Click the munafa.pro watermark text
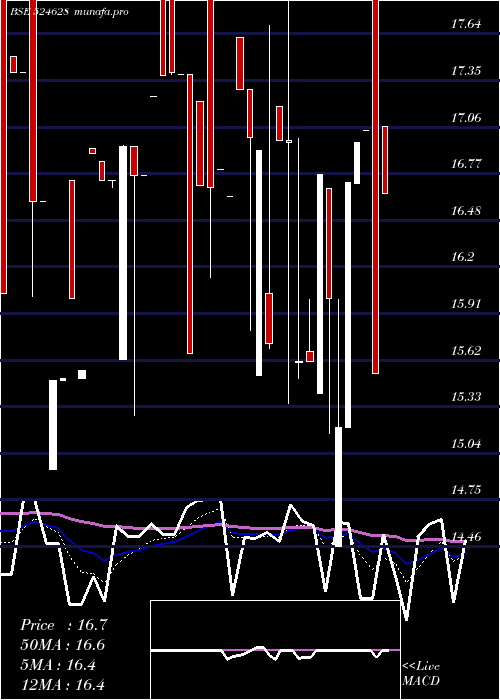The height and width of the screenshot is (700, 500). coord(101,12)
